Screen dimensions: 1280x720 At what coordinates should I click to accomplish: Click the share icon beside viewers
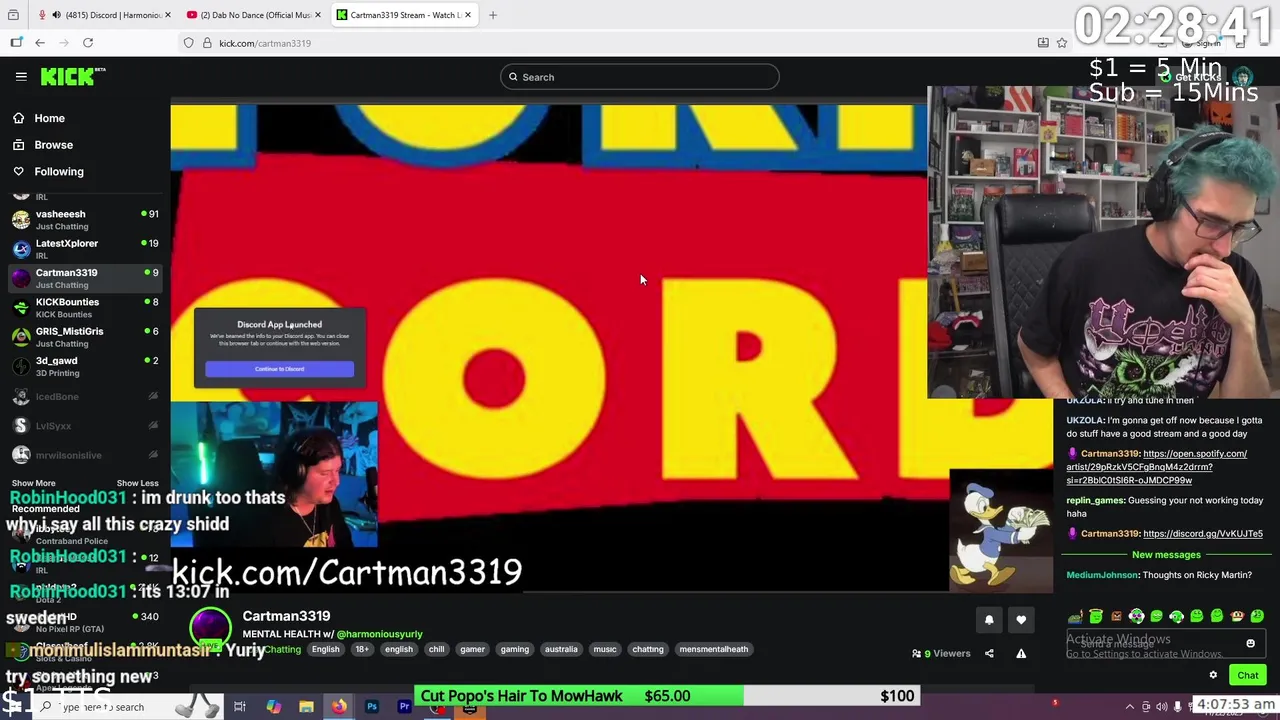click(x=989, y=653)
